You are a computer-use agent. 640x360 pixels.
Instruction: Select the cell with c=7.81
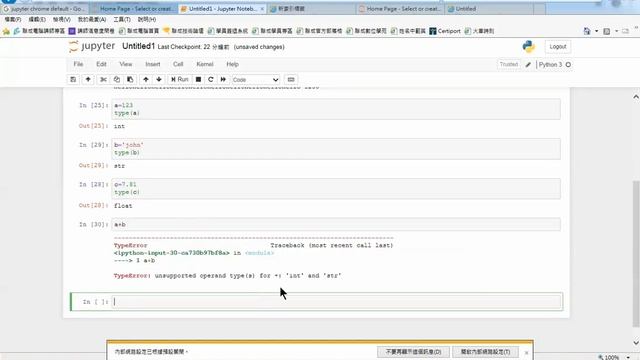(336, 188)
